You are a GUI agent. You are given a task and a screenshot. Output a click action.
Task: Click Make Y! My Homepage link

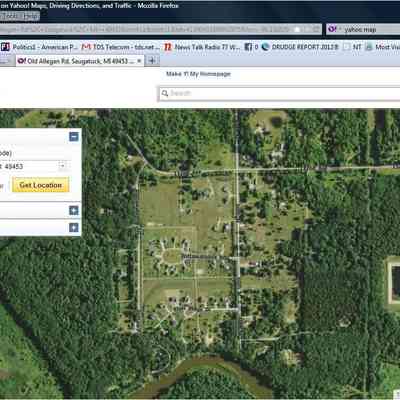[198, 74]
